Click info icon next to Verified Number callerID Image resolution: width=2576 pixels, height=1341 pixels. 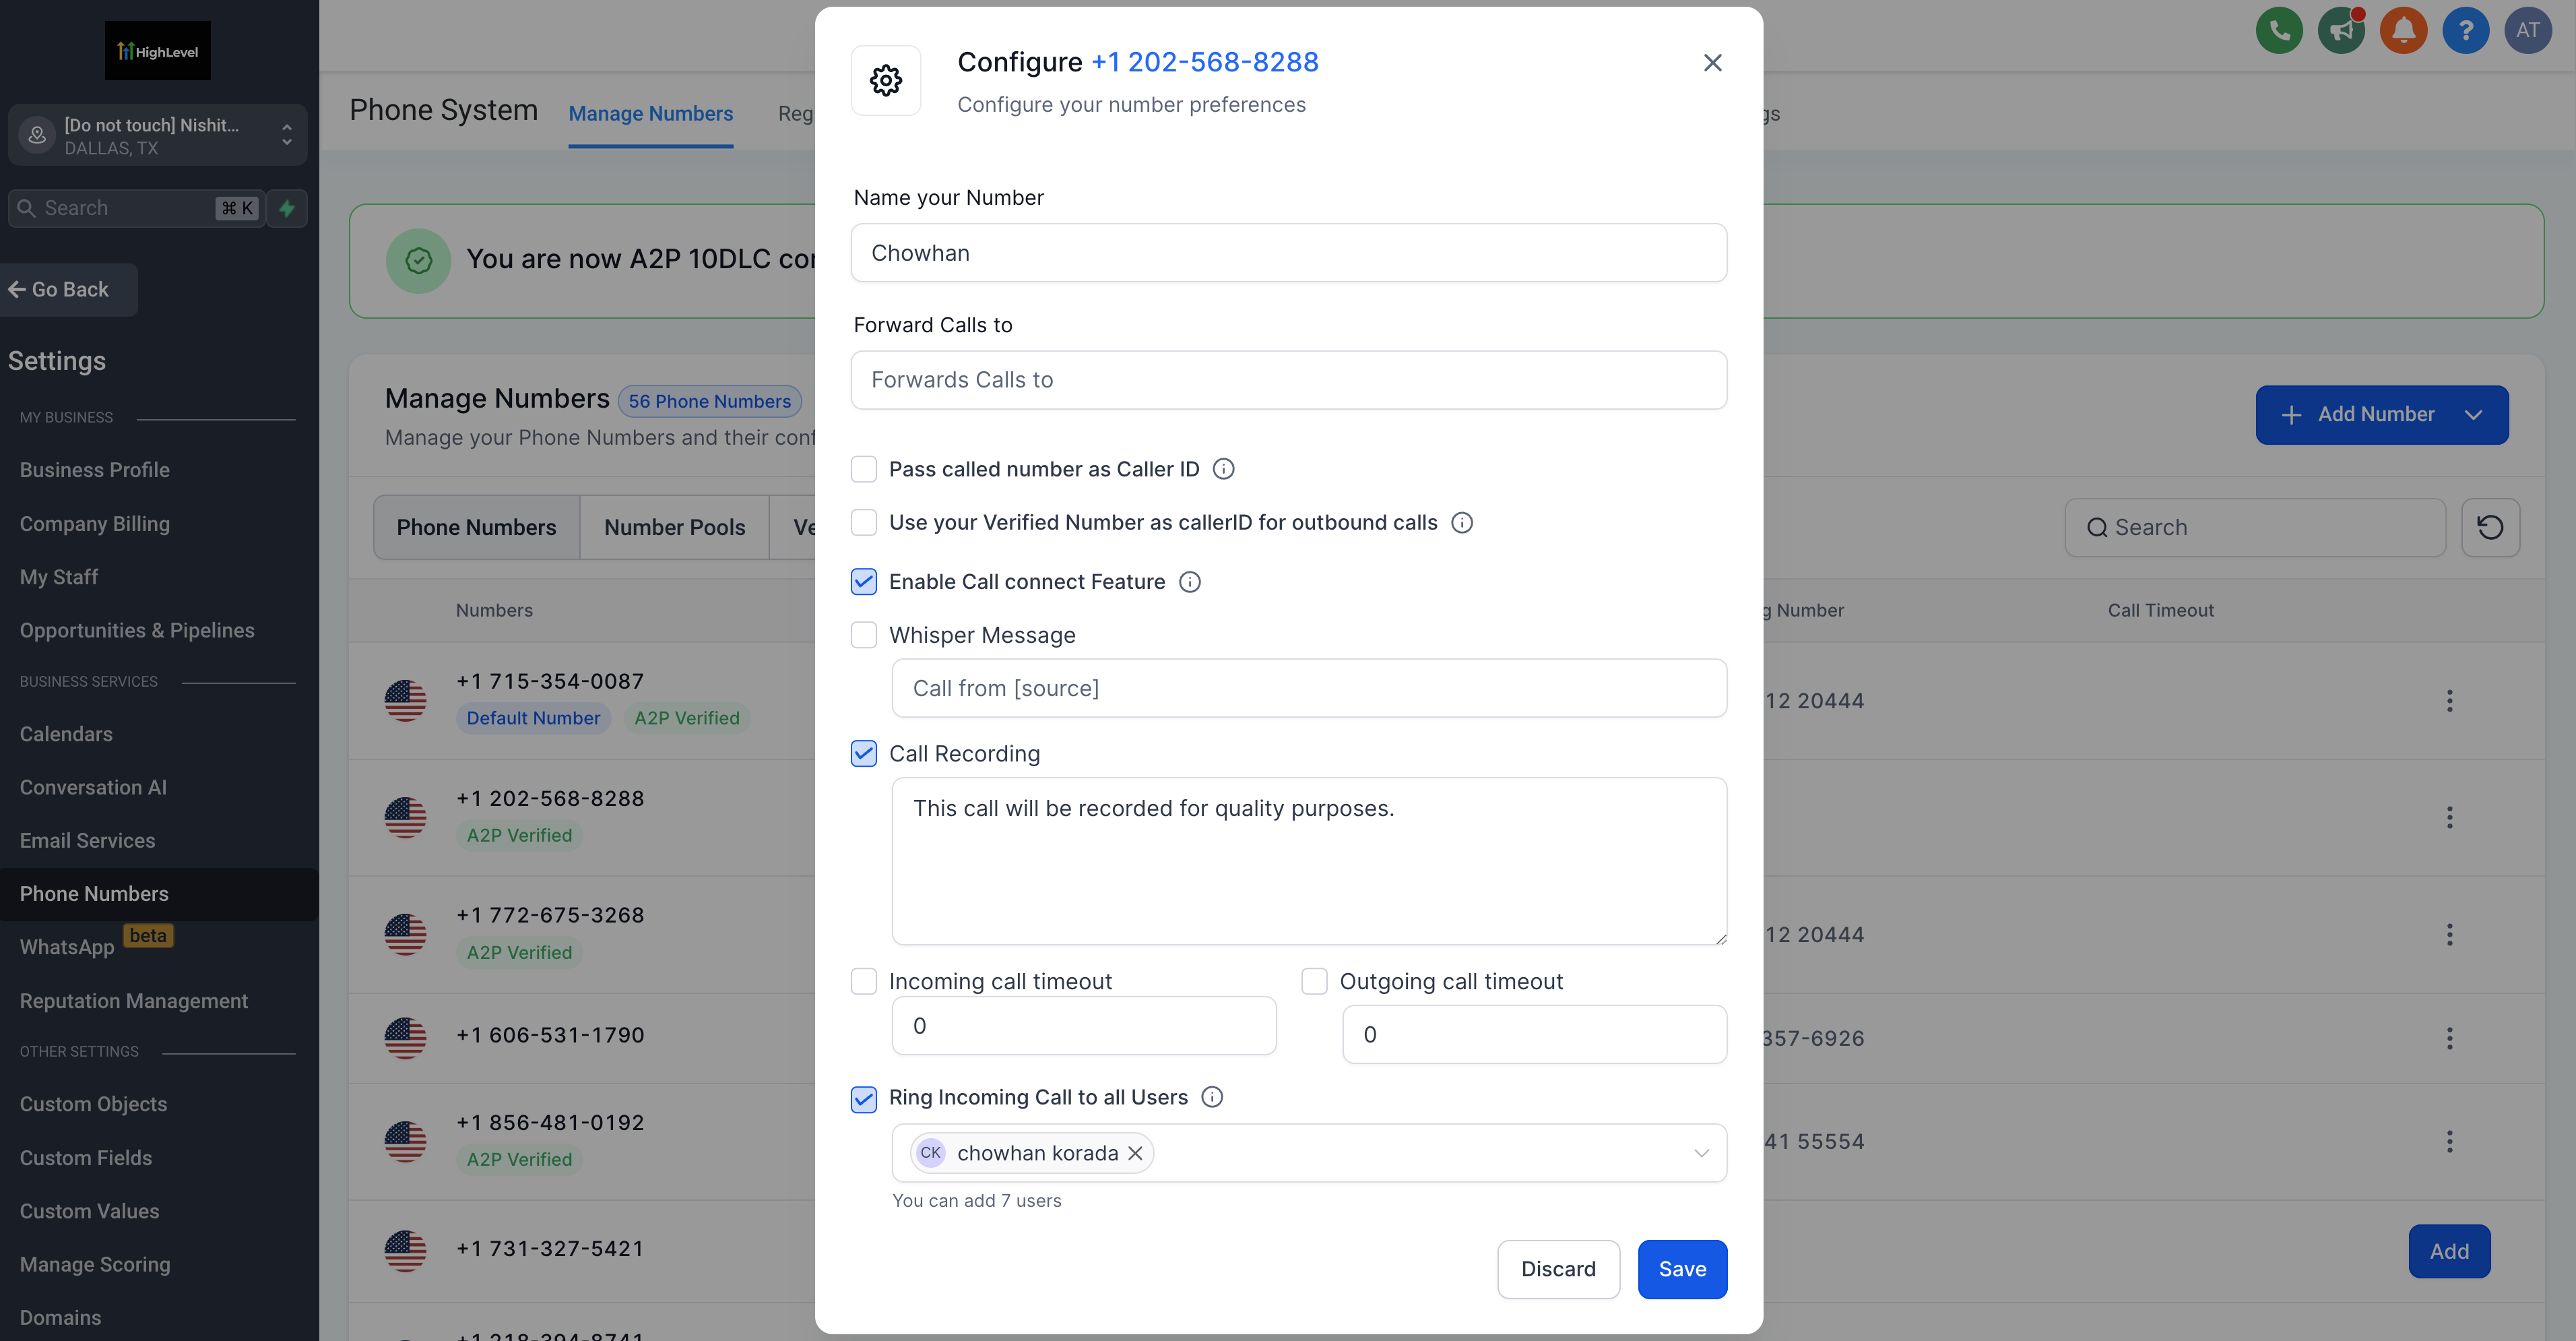[x=1462, y=523]
